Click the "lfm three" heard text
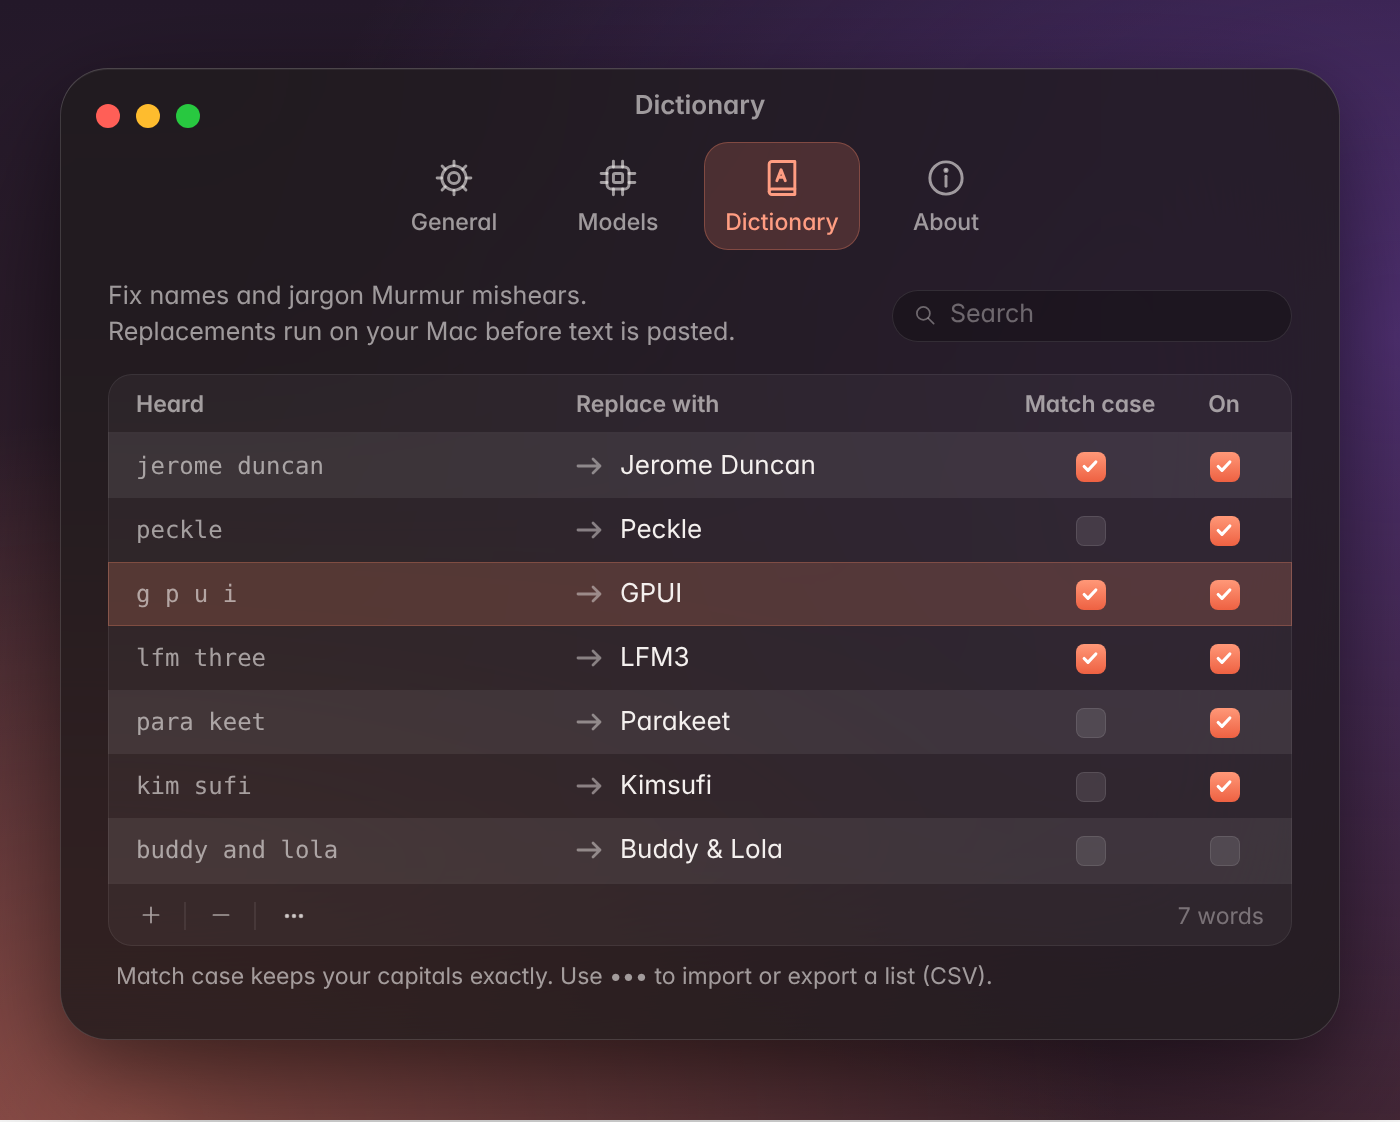The width and height of the screenshot is (1400, 1122). point(201,658)
